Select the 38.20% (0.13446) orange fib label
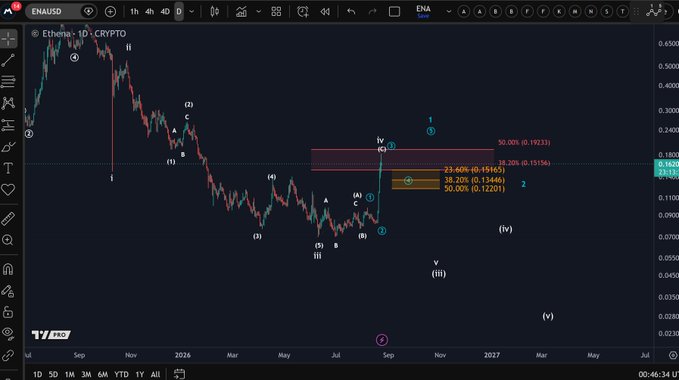This screenshot has width=679, height=380. coord(474,180)
